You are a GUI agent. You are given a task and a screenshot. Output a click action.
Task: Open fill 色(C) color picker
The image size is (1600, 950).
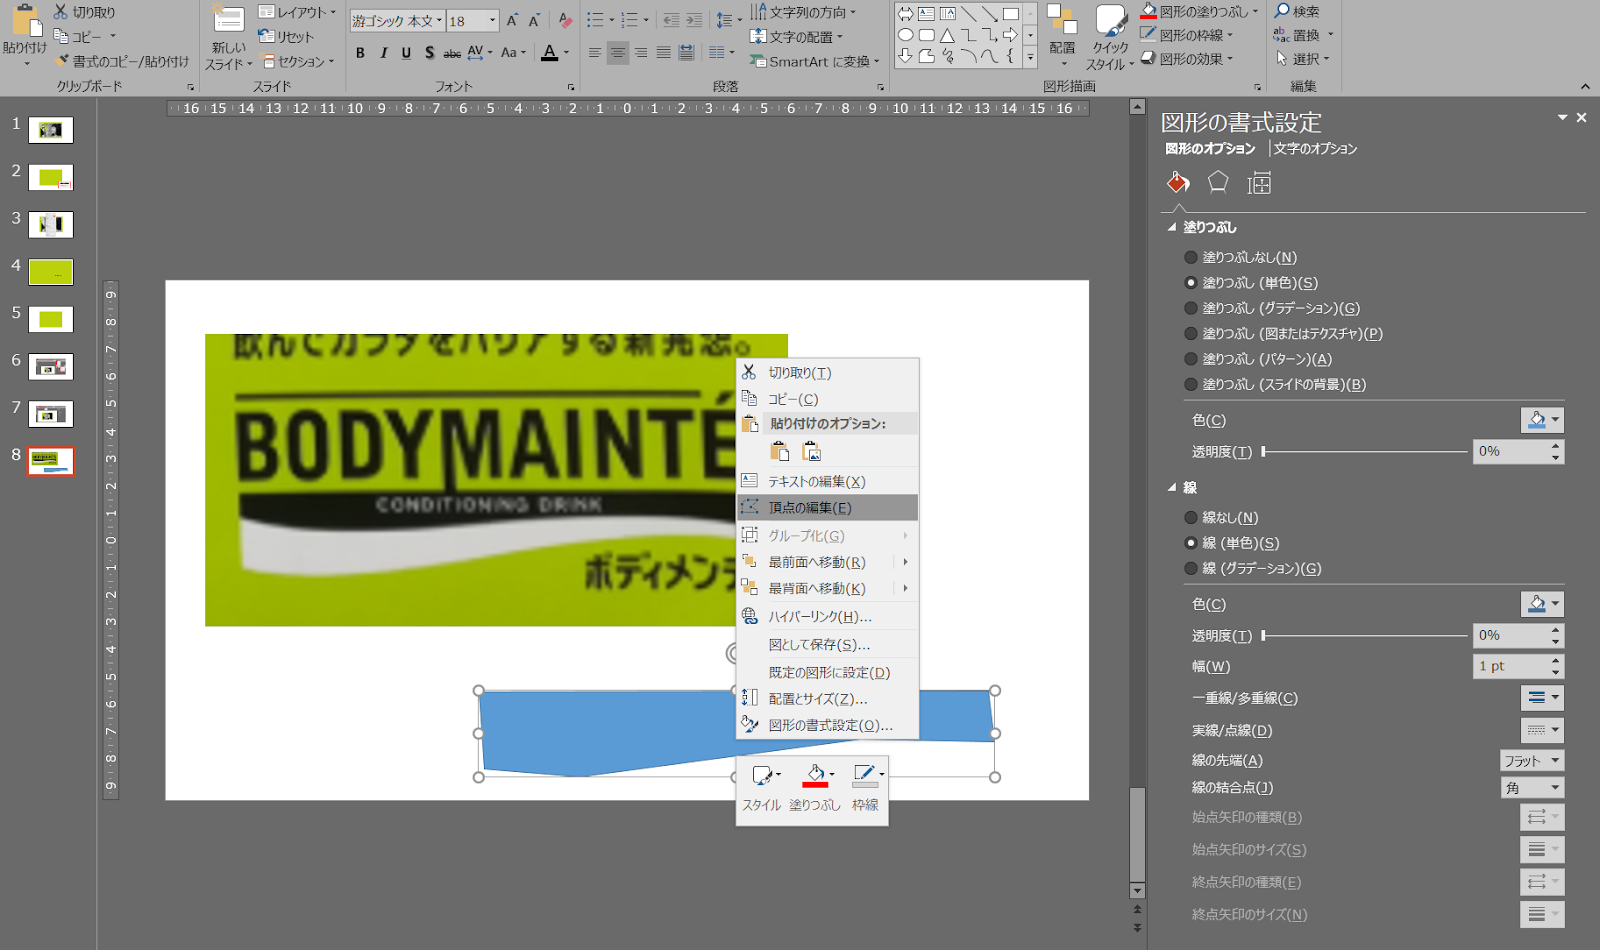[x=1542, y=420]
